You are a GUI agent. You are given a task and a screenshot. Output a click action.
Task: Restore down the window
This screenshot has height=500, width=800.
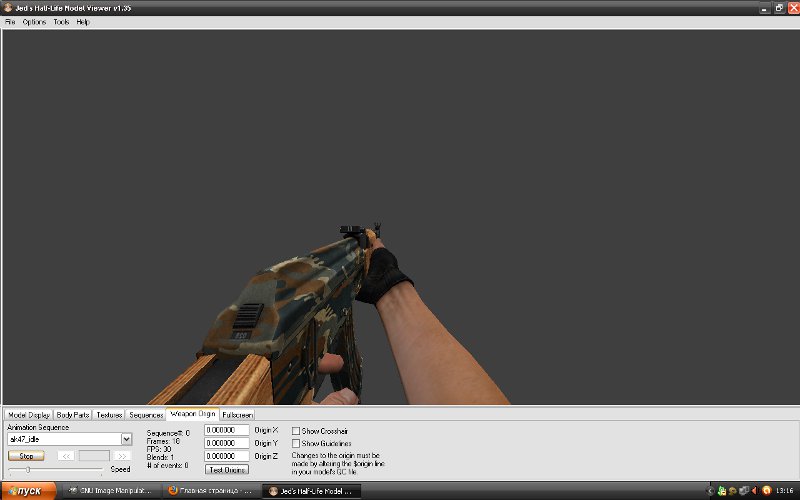[779, 8]
